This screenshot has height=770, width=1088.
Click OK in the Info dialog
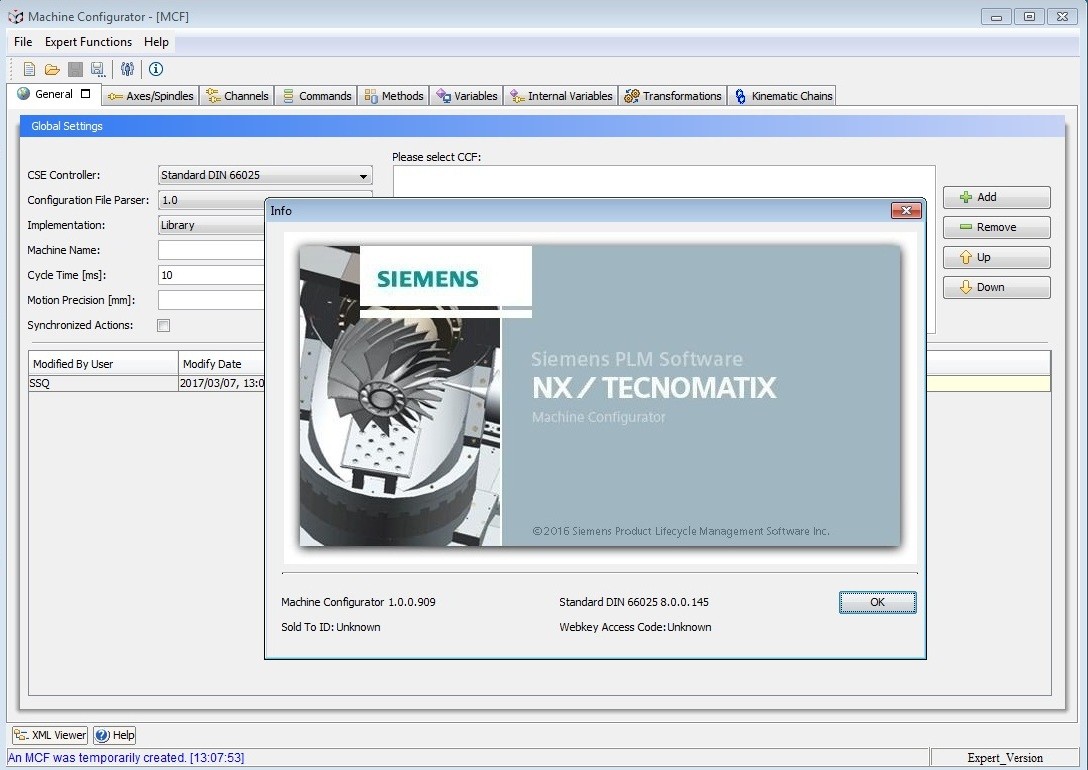(878, 602)
